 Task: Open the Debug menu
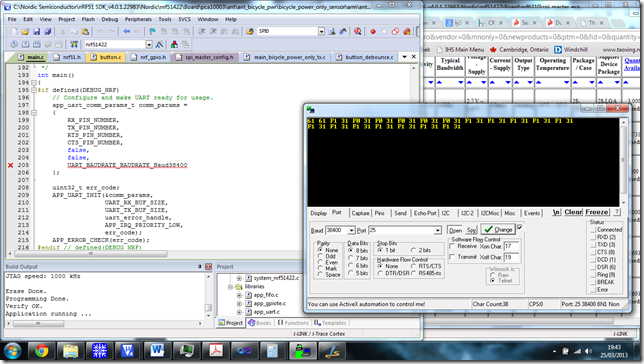coord(110,19)
